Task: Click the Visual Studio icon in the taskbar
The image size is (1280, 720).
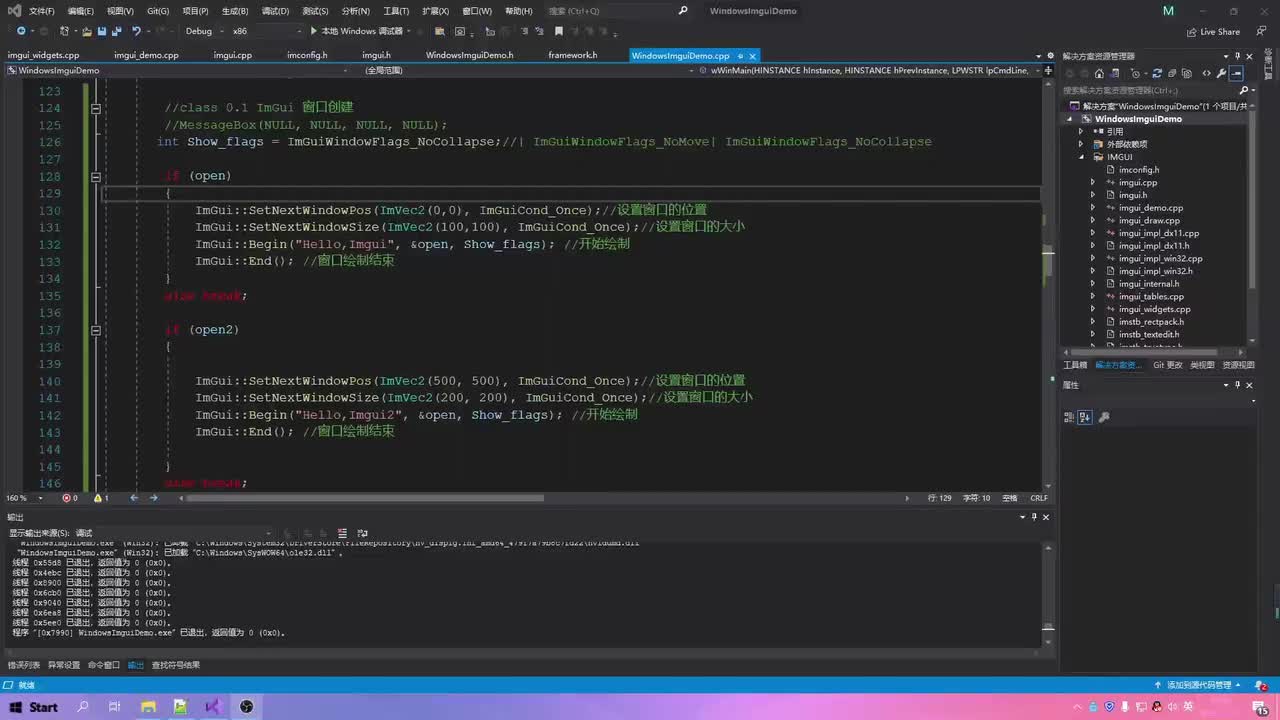Action: (x=213, y=707)
